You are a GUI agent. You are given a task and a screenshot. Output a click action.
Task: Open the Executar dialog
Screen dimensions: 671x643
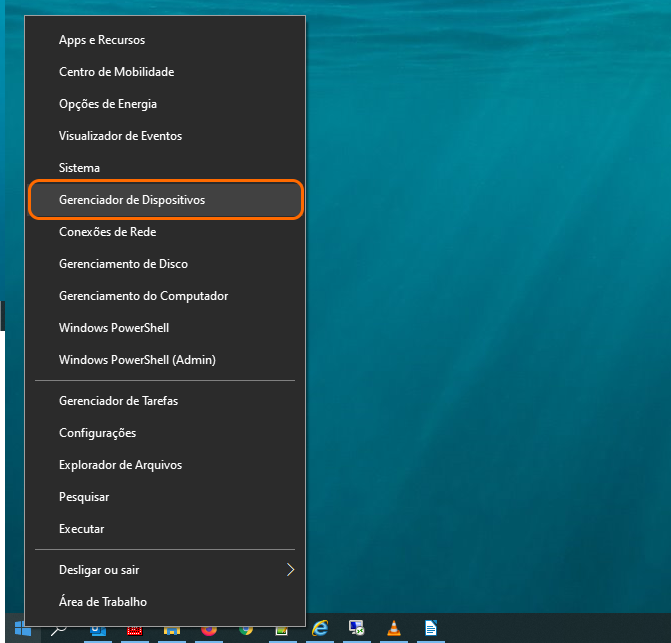(165, 529)
